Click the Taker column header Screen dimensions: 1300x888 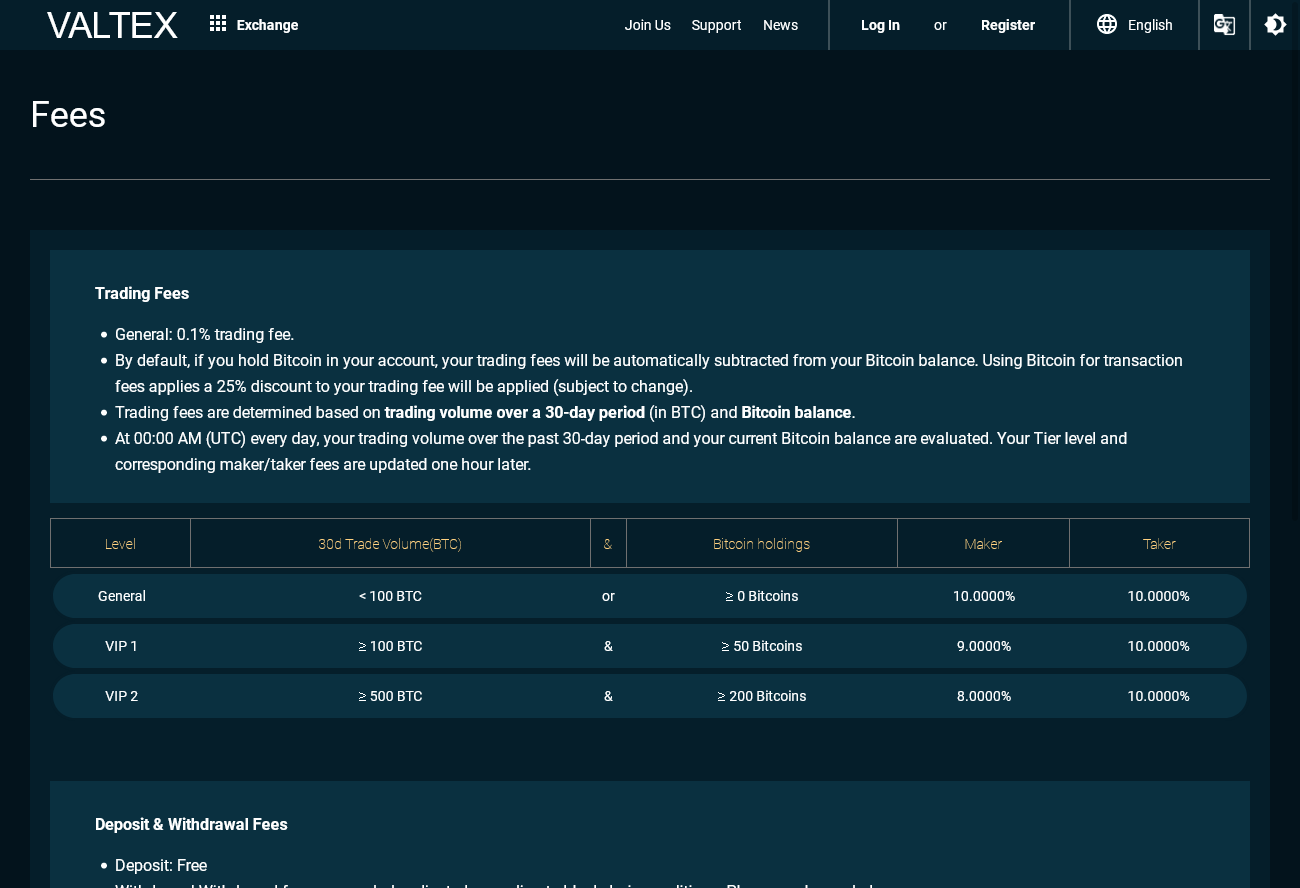coord(1159,544)
